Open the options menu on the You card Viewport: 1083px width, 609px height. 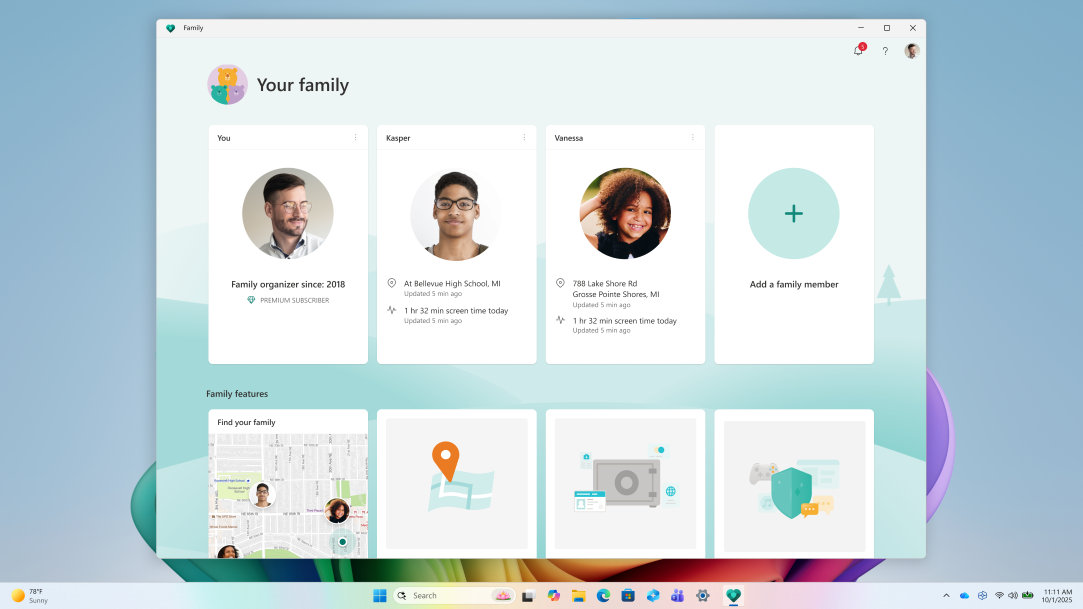point(355,138)
